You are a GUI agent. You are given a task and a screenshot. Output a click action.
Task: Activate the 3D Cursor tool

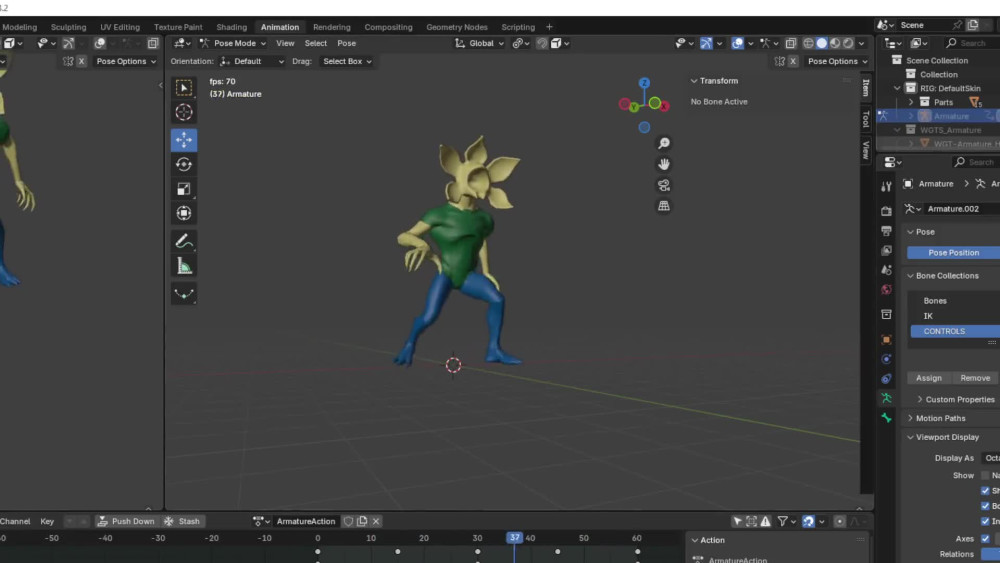click(184, 112)
